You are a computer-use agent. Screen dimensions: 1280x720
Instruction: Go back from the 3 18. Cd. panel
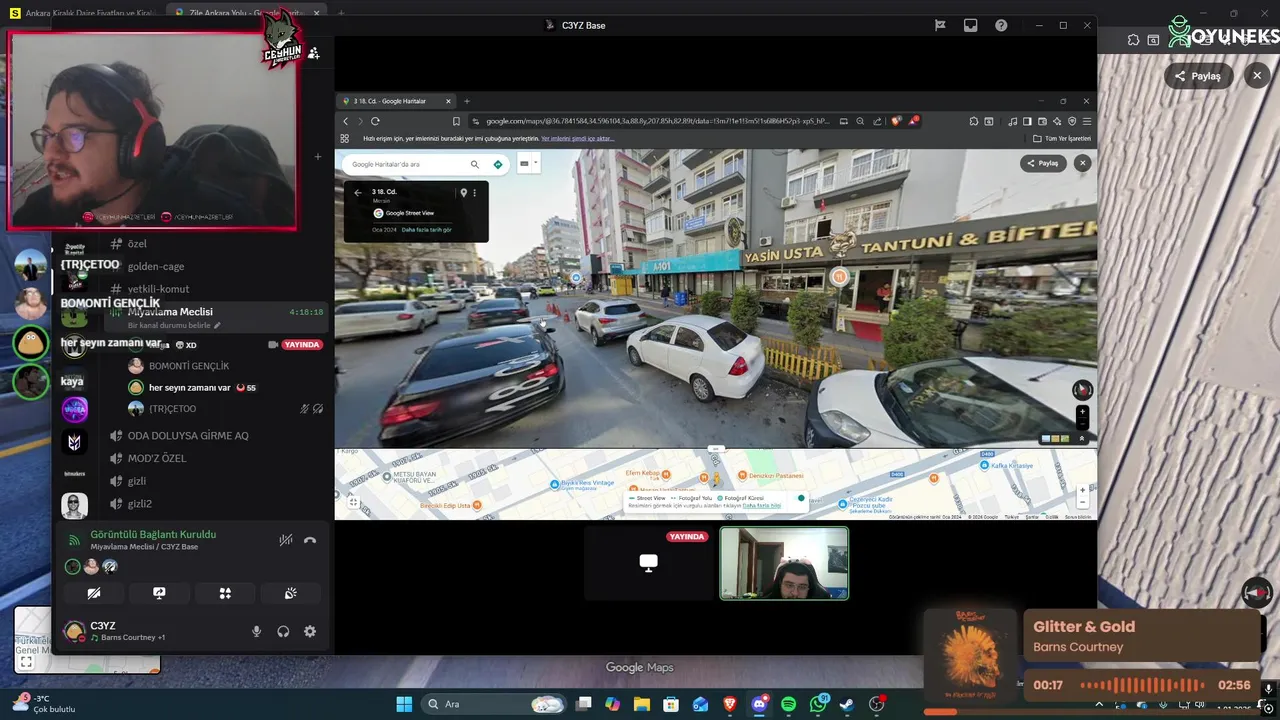tap(358, 192)
